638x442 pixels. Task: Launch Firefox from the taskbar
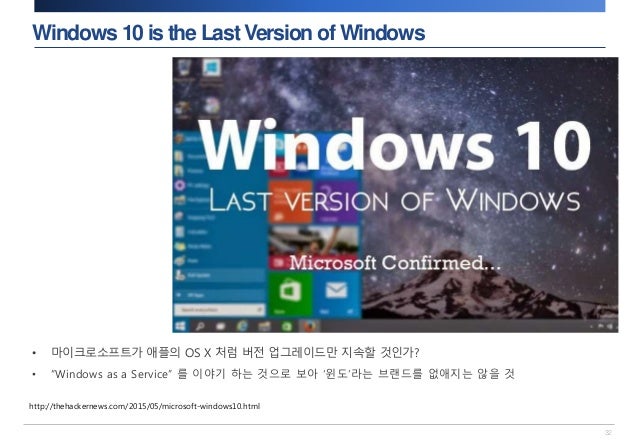coord(309,326)
